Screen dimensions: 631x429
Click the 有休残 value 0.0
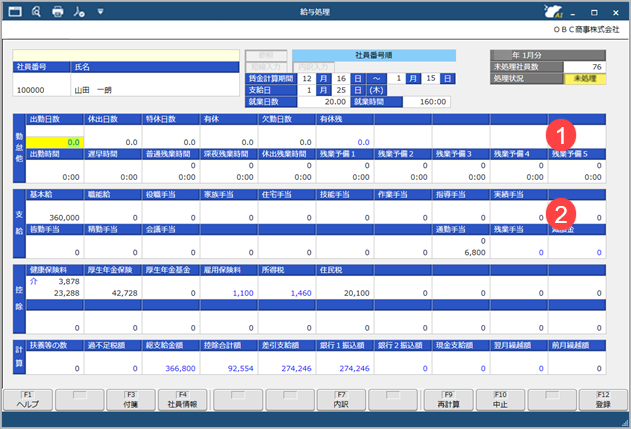363,142
